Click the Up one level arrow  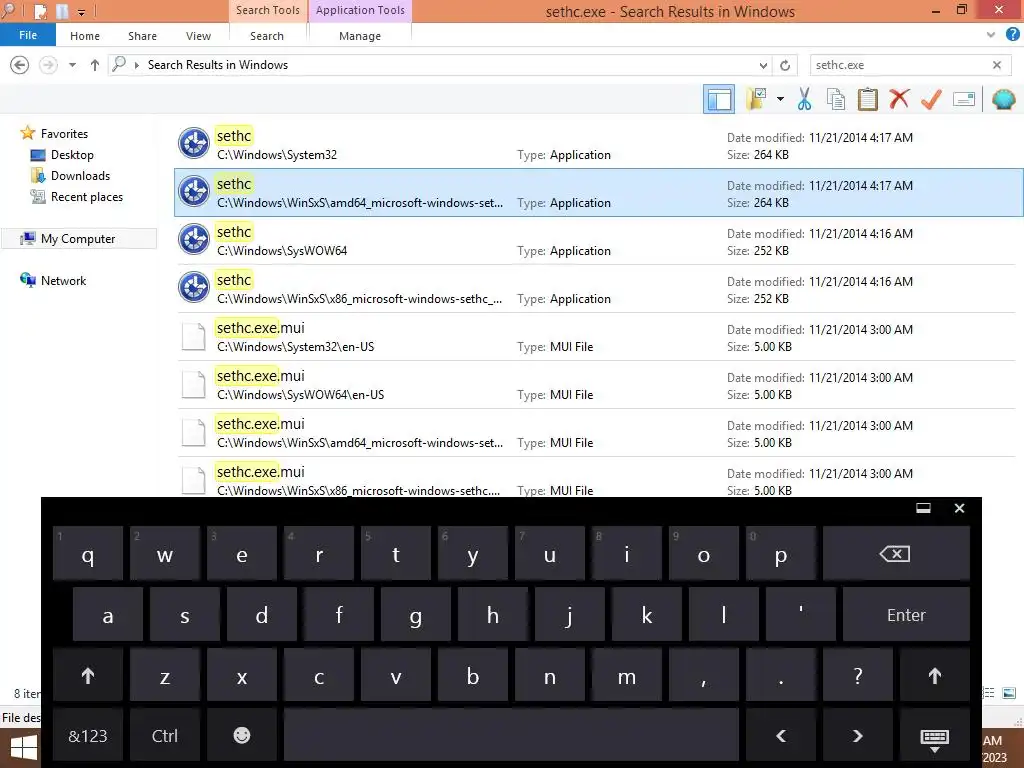click(x=95, y=65)
